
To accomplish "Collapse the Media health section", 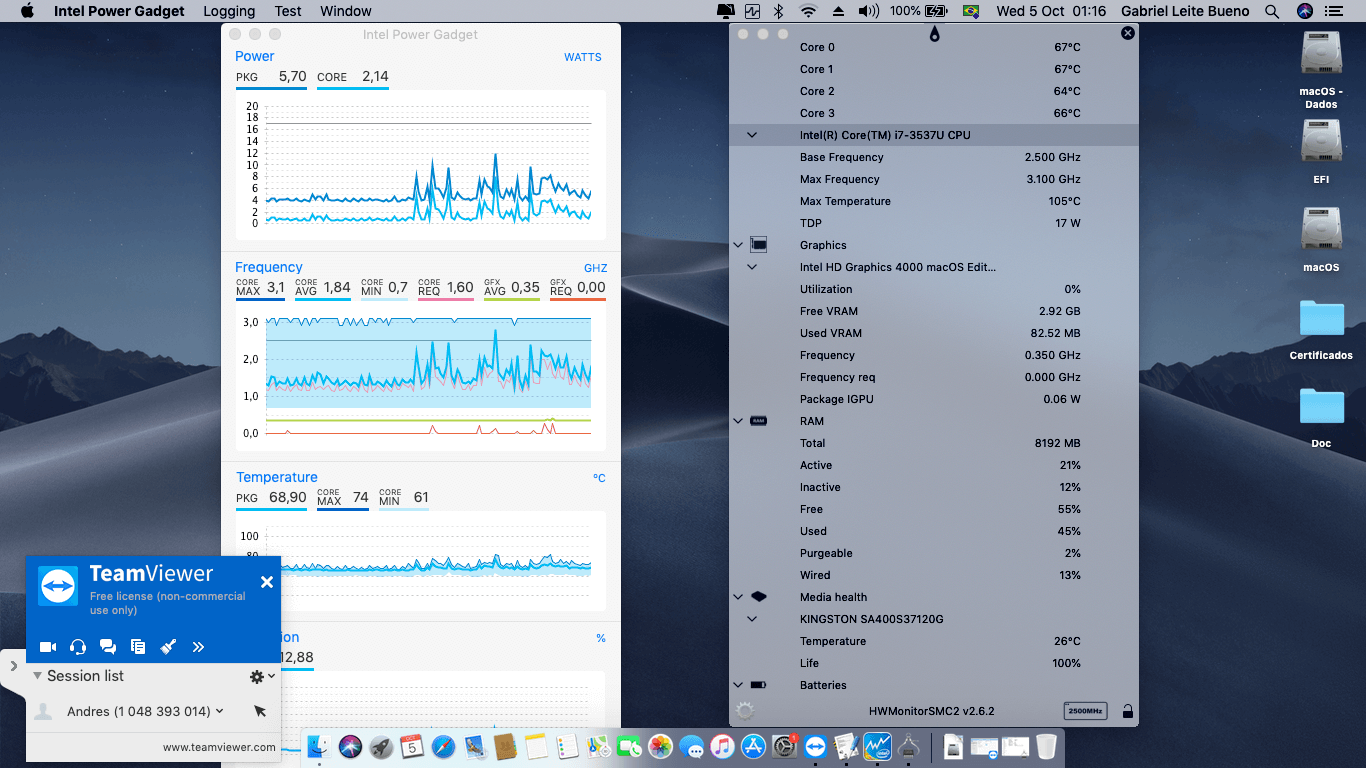I will 738,597.
